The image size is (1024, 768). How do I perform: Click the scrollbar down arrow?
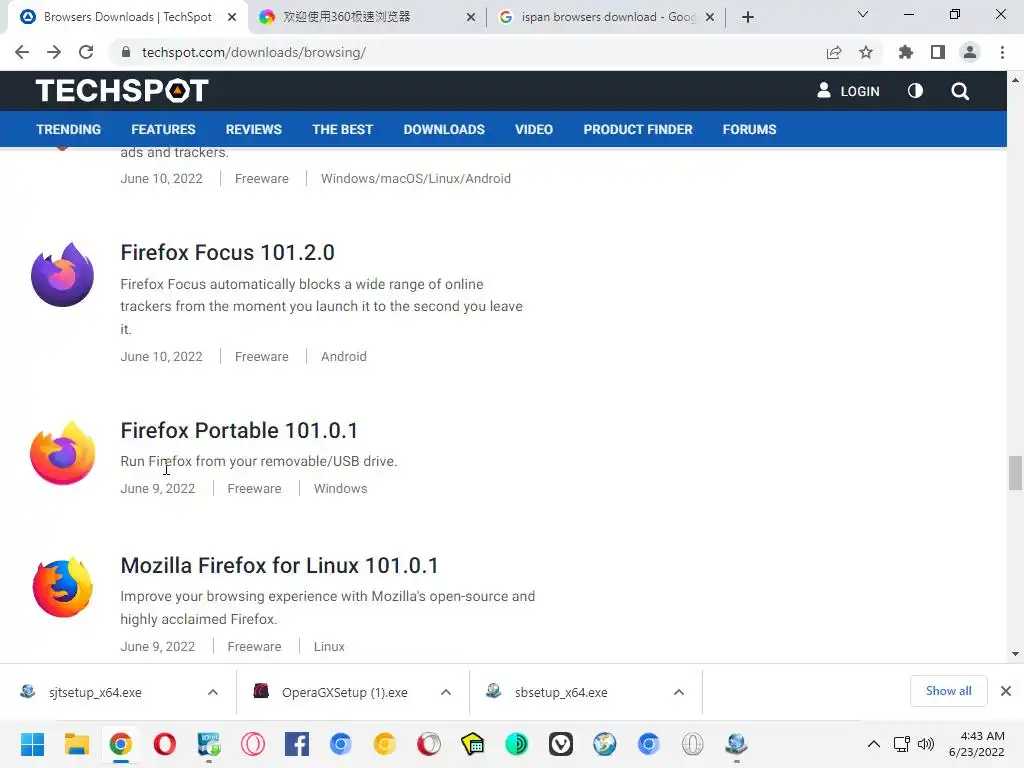click(x=1015, y=654)
